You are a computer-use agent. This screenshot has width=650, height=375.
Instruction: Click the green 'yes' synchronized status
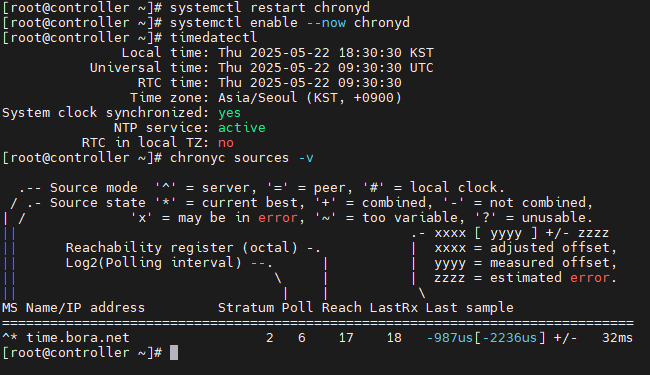tap(229, 113)
